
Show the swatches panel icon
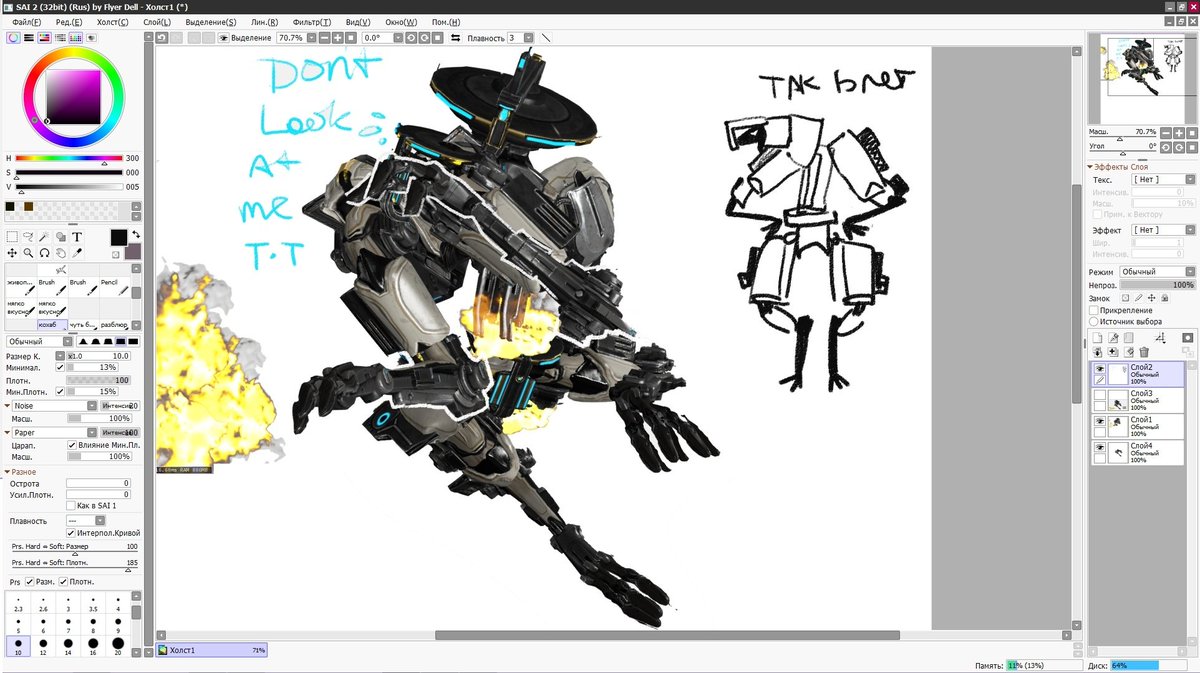coord(75,38)
